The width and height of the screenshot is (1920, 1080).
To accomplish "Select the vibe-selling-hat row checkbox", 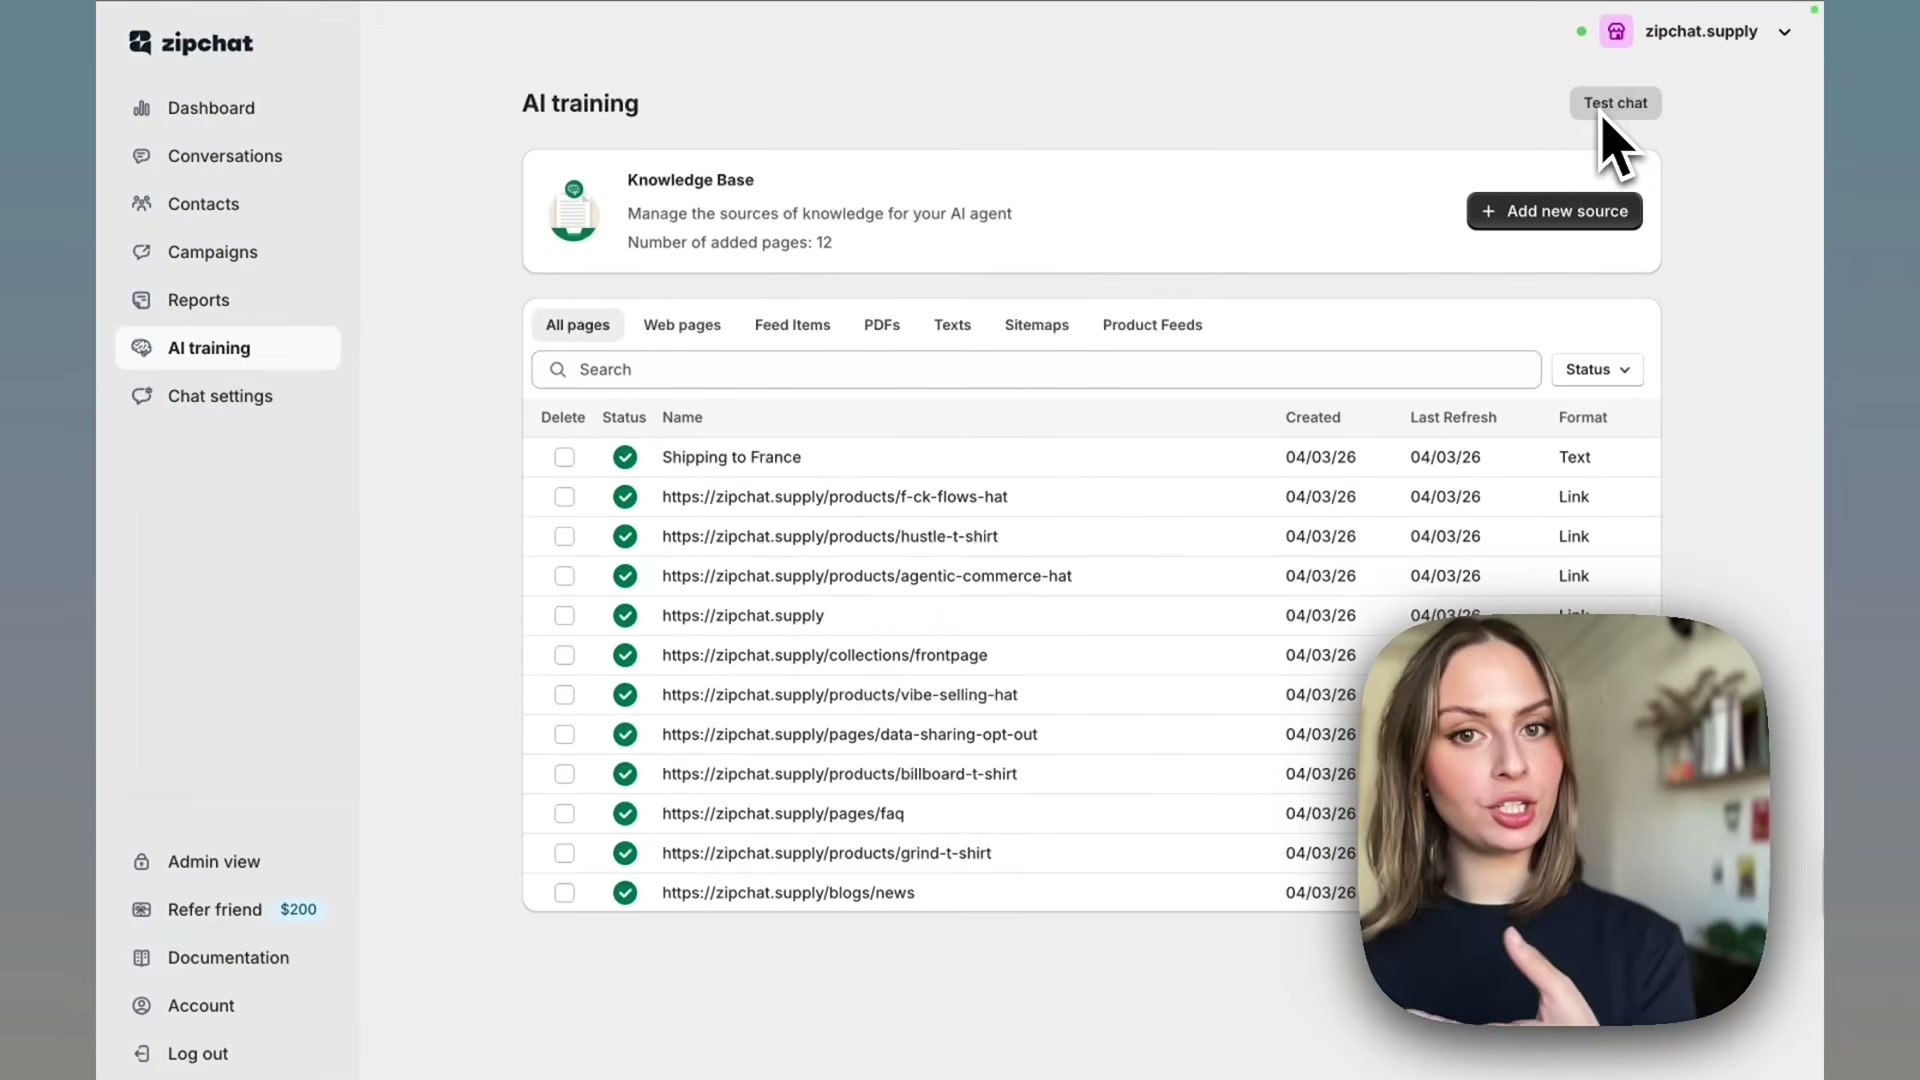I will (565, 695).
